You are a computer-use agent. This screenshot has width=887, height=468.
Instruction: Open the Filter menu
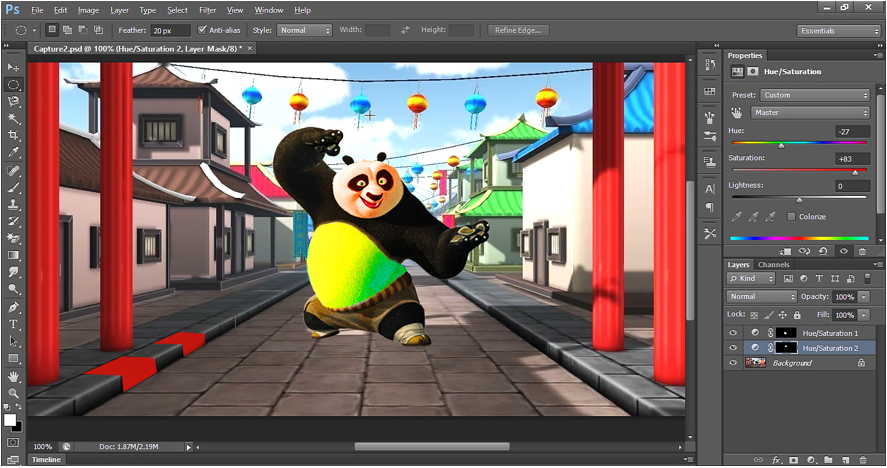click(208, 10)
